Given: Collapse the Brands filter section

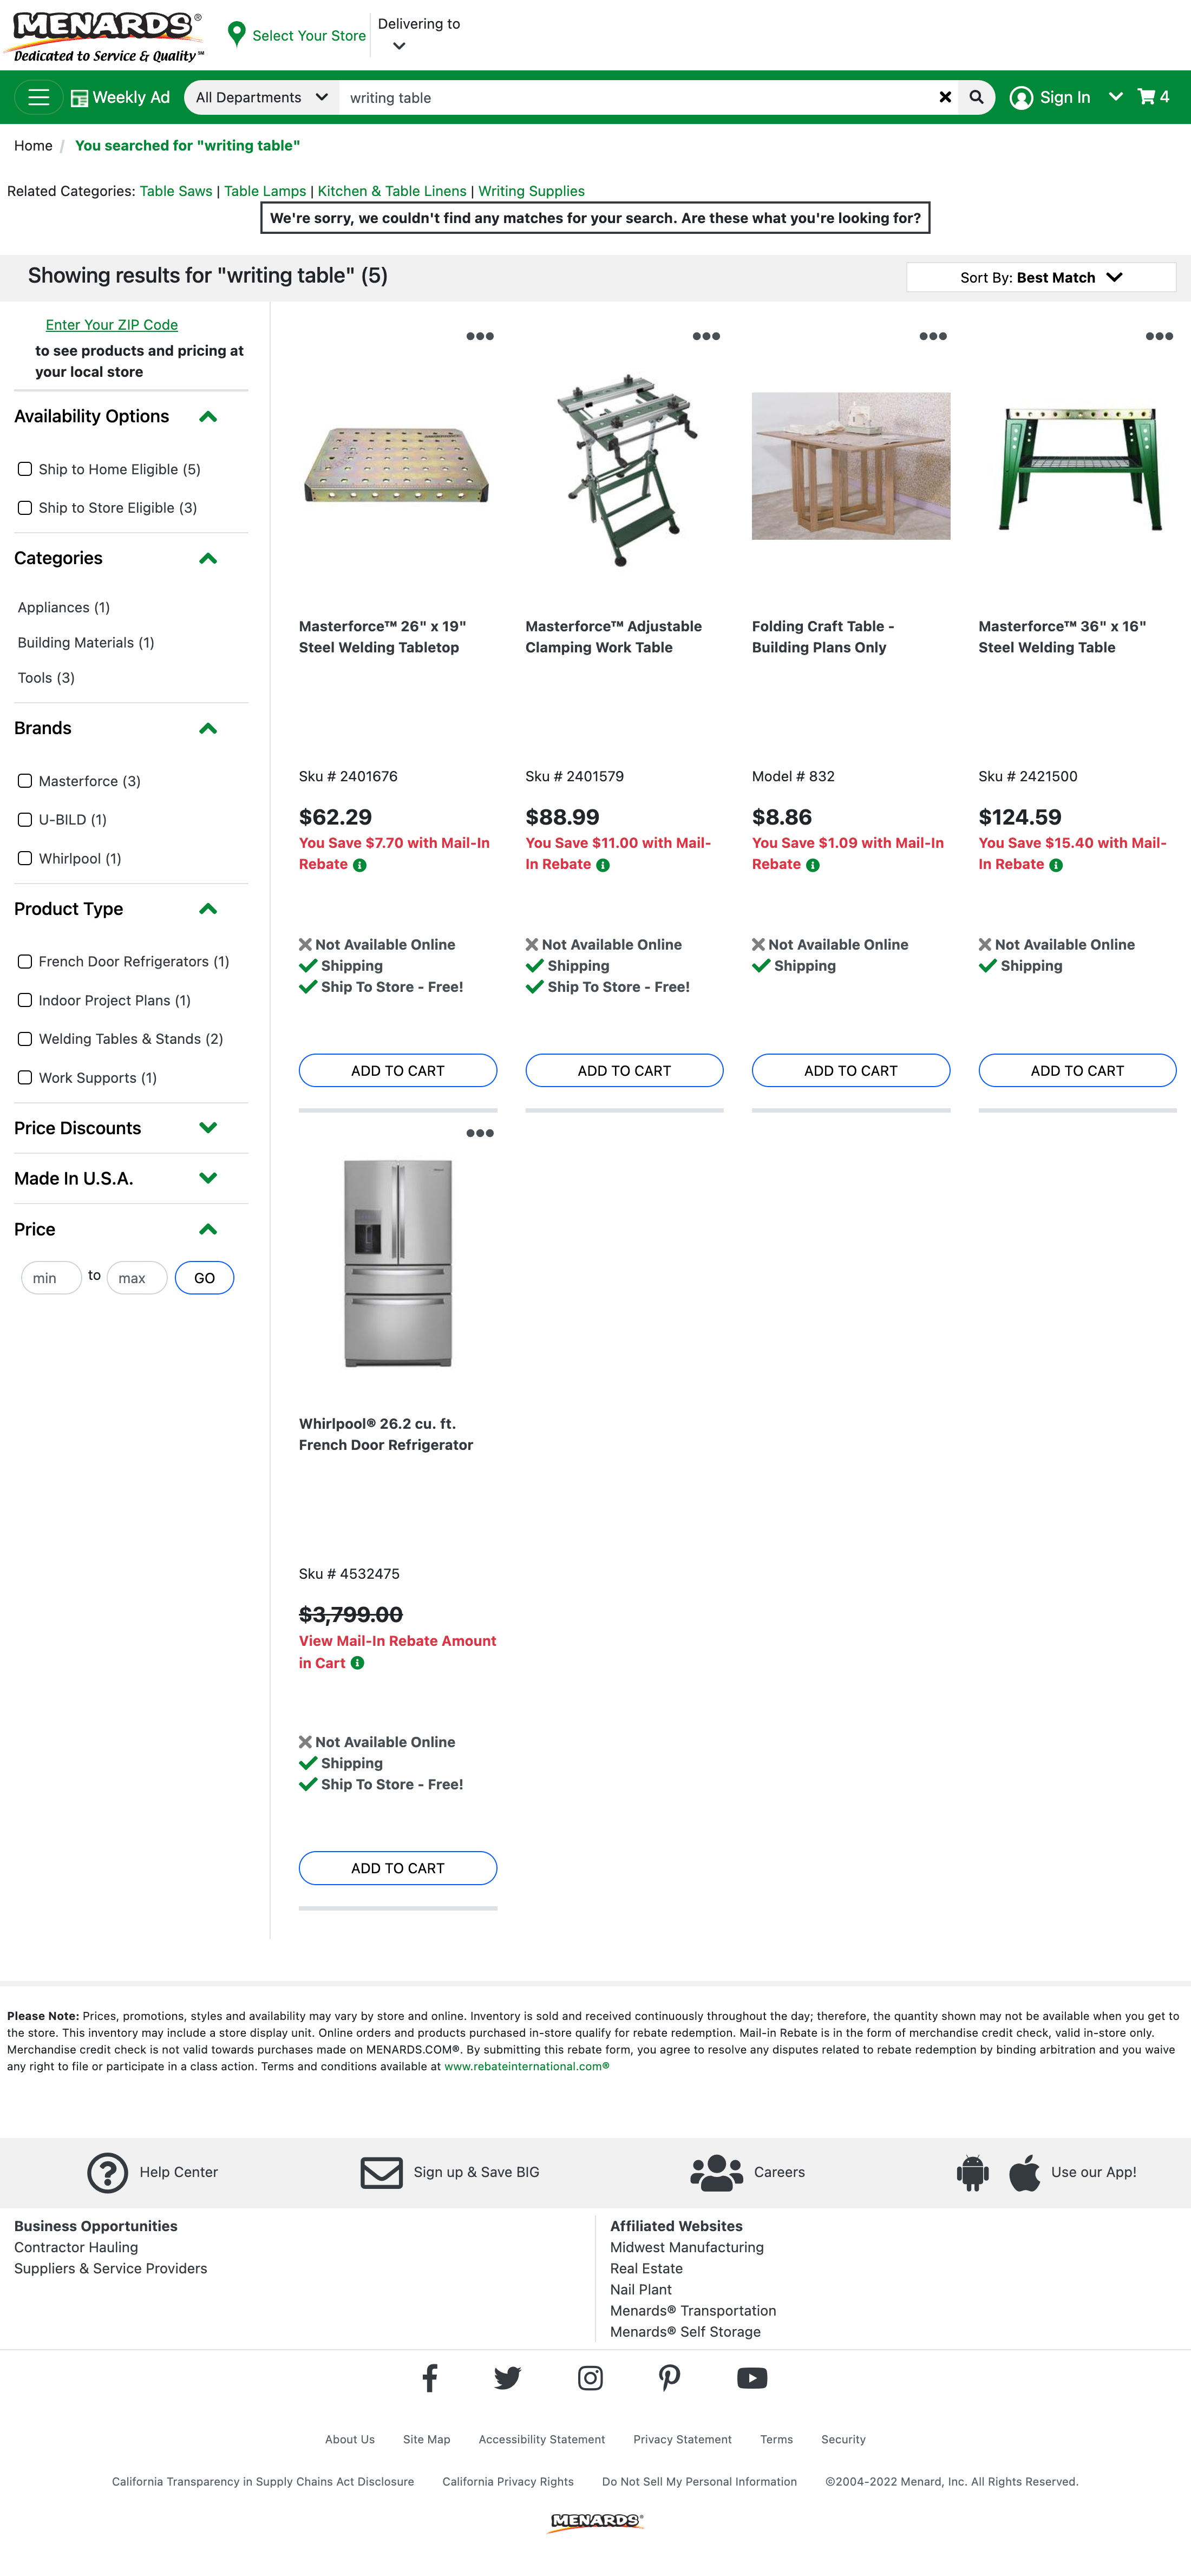Looking at the screenshot, I should [207, 728].
